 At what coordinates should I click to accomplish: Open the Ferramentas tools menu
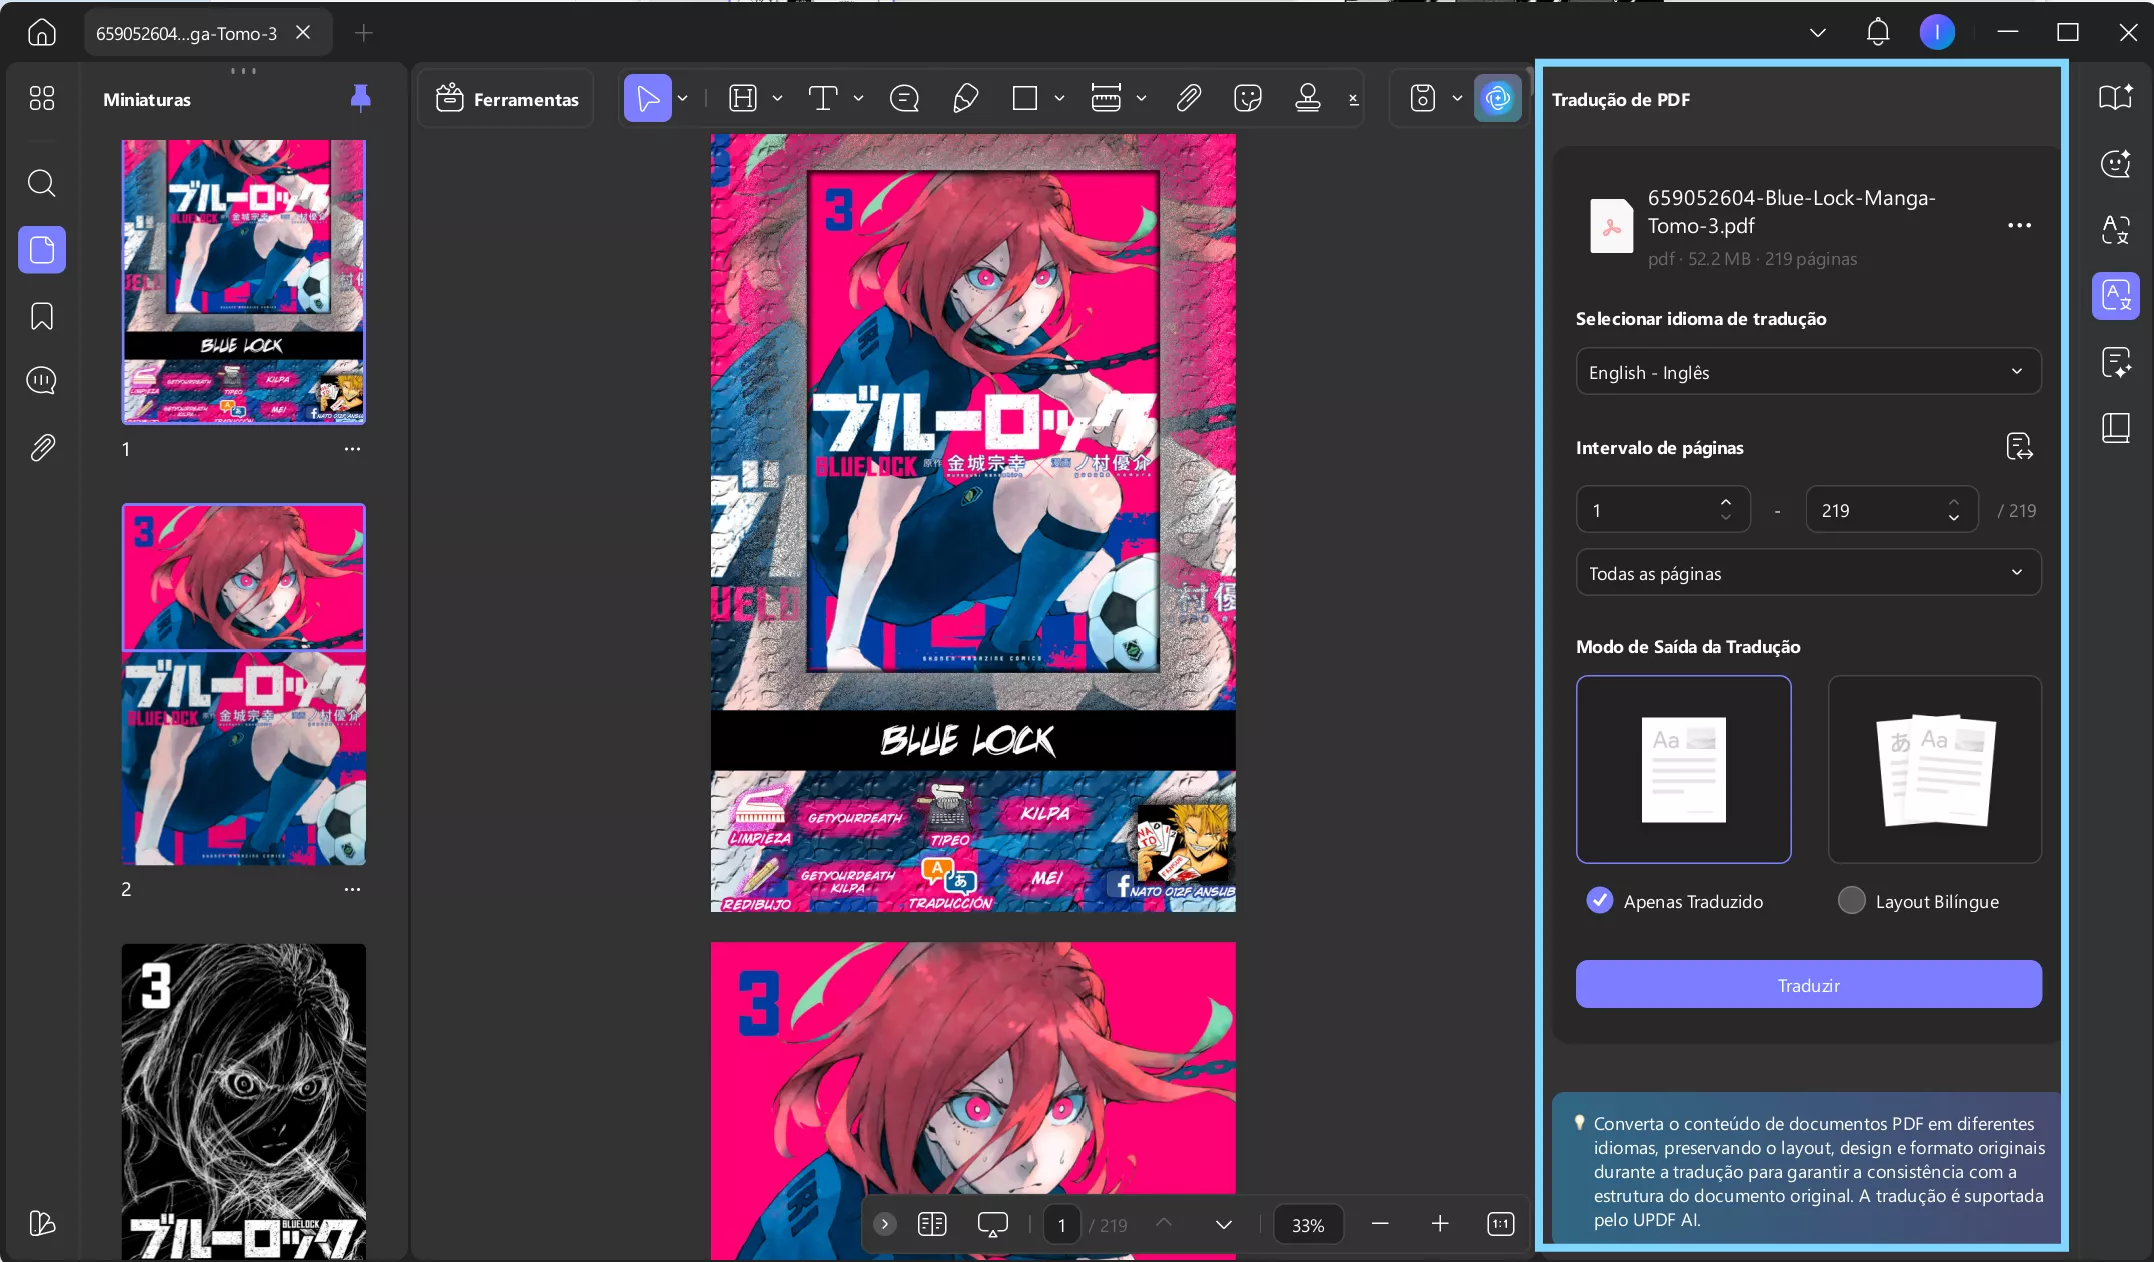click(507, 98)
